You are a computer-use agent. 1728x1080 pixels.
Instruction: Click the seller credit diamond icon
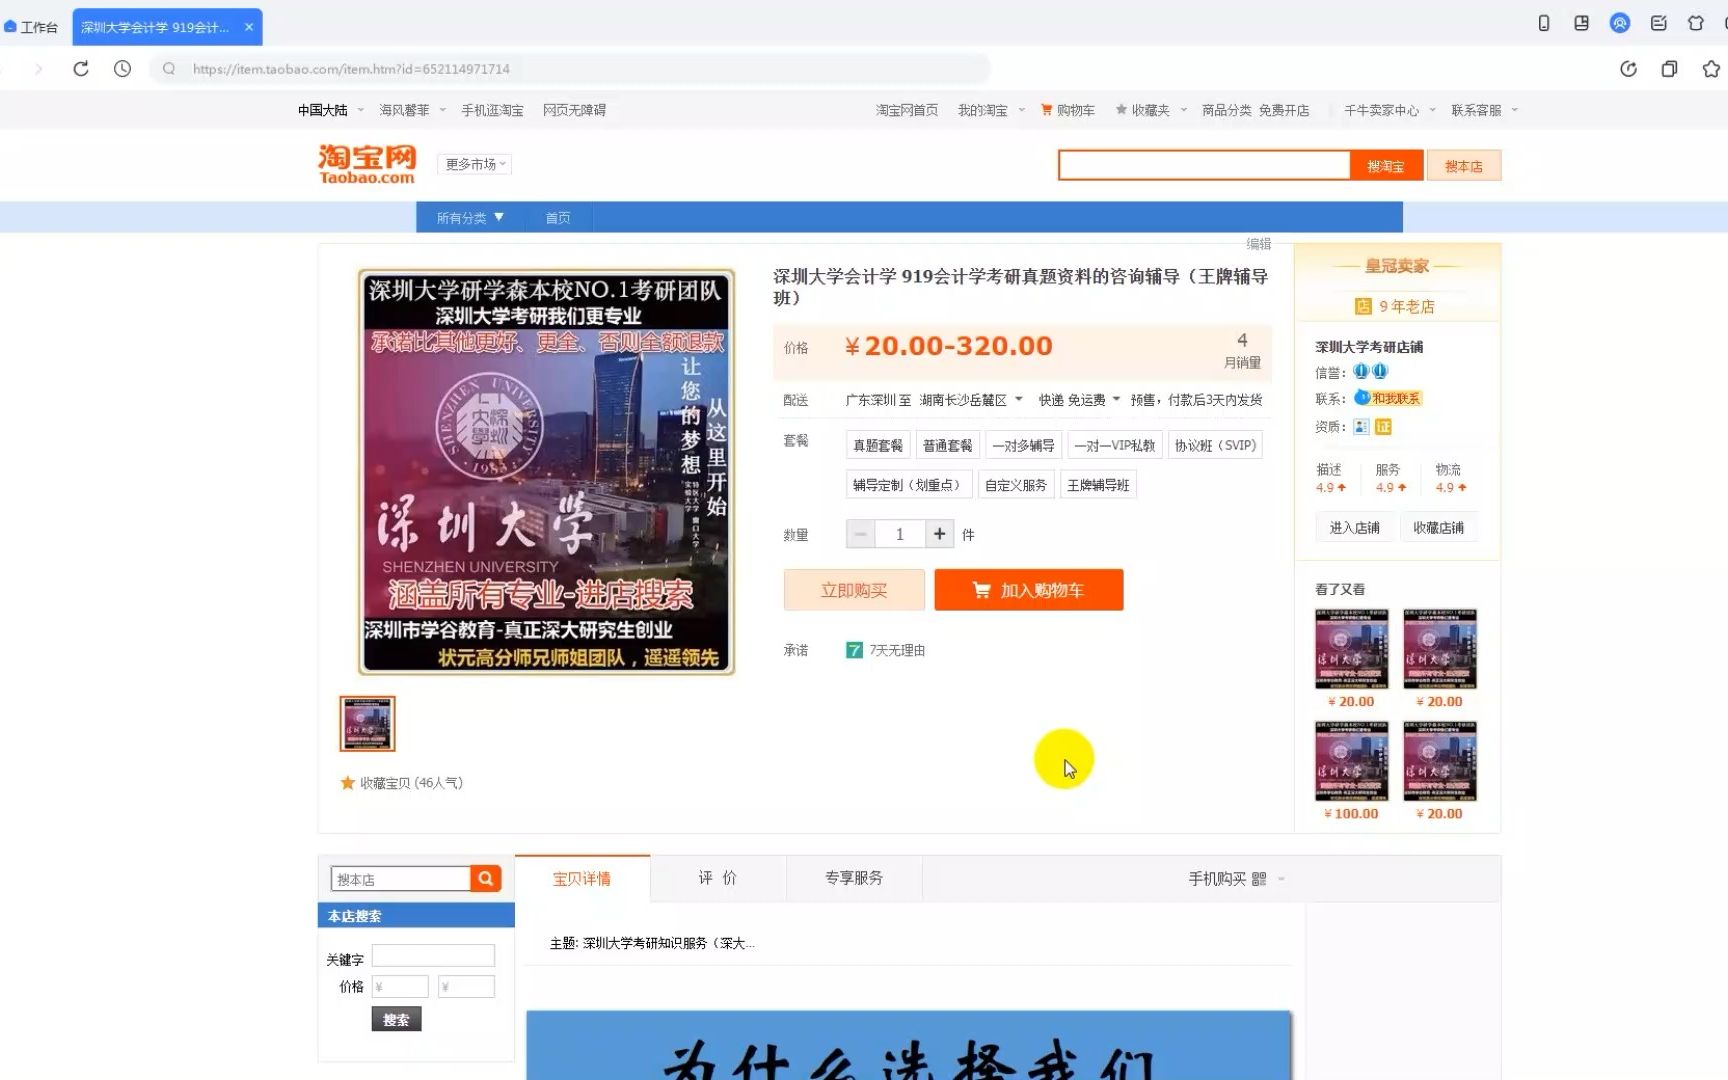[x=1370, y=371]
